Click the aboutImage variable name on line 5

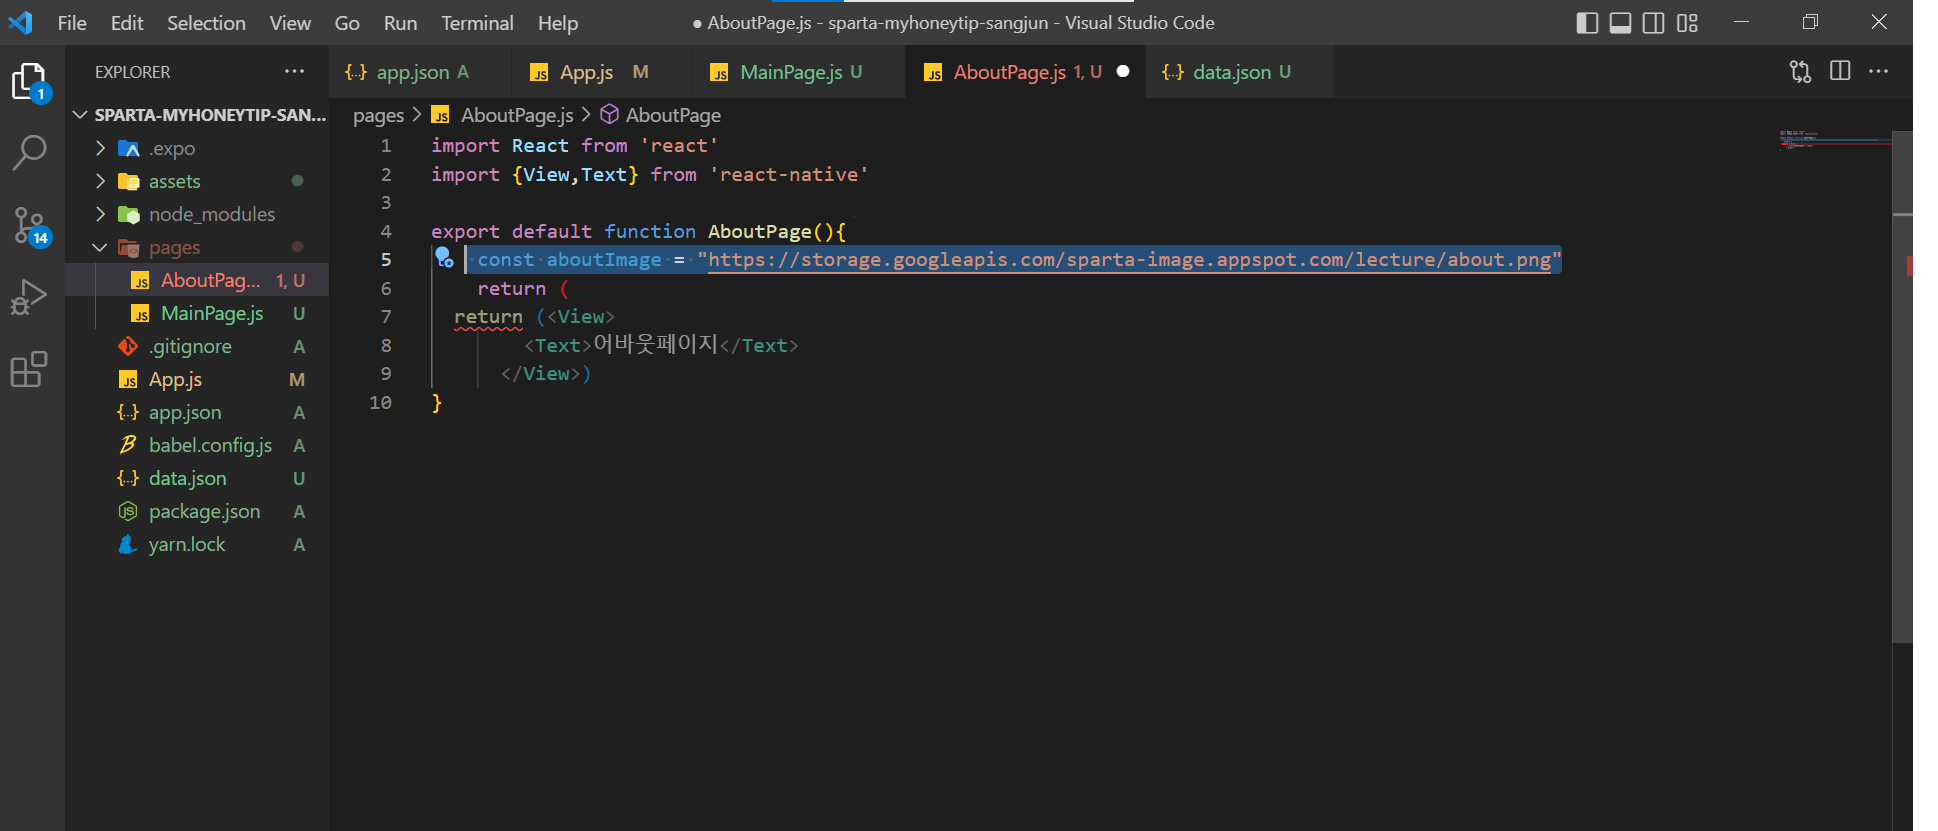pyautogui.click(x=604, y=260)
